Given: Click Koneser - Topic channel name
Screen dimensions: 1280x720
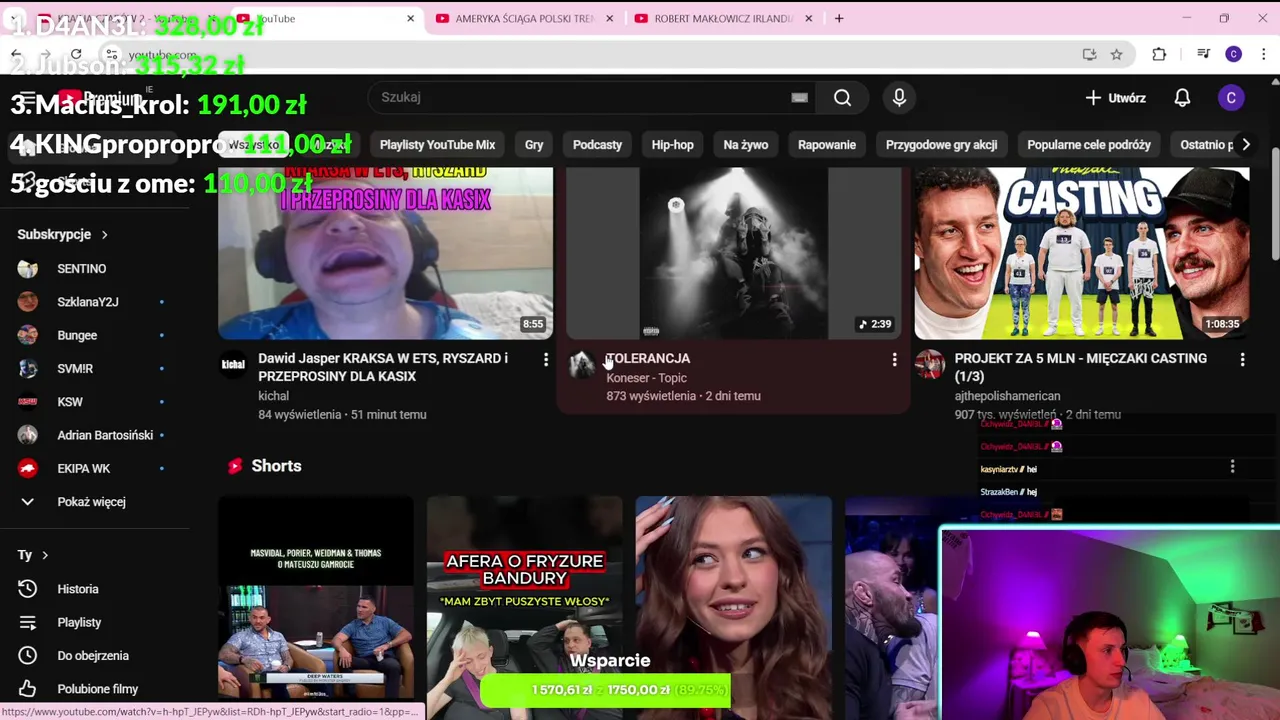Looking at the screenshot, I should pyautogui.click(x=646, y=378).
